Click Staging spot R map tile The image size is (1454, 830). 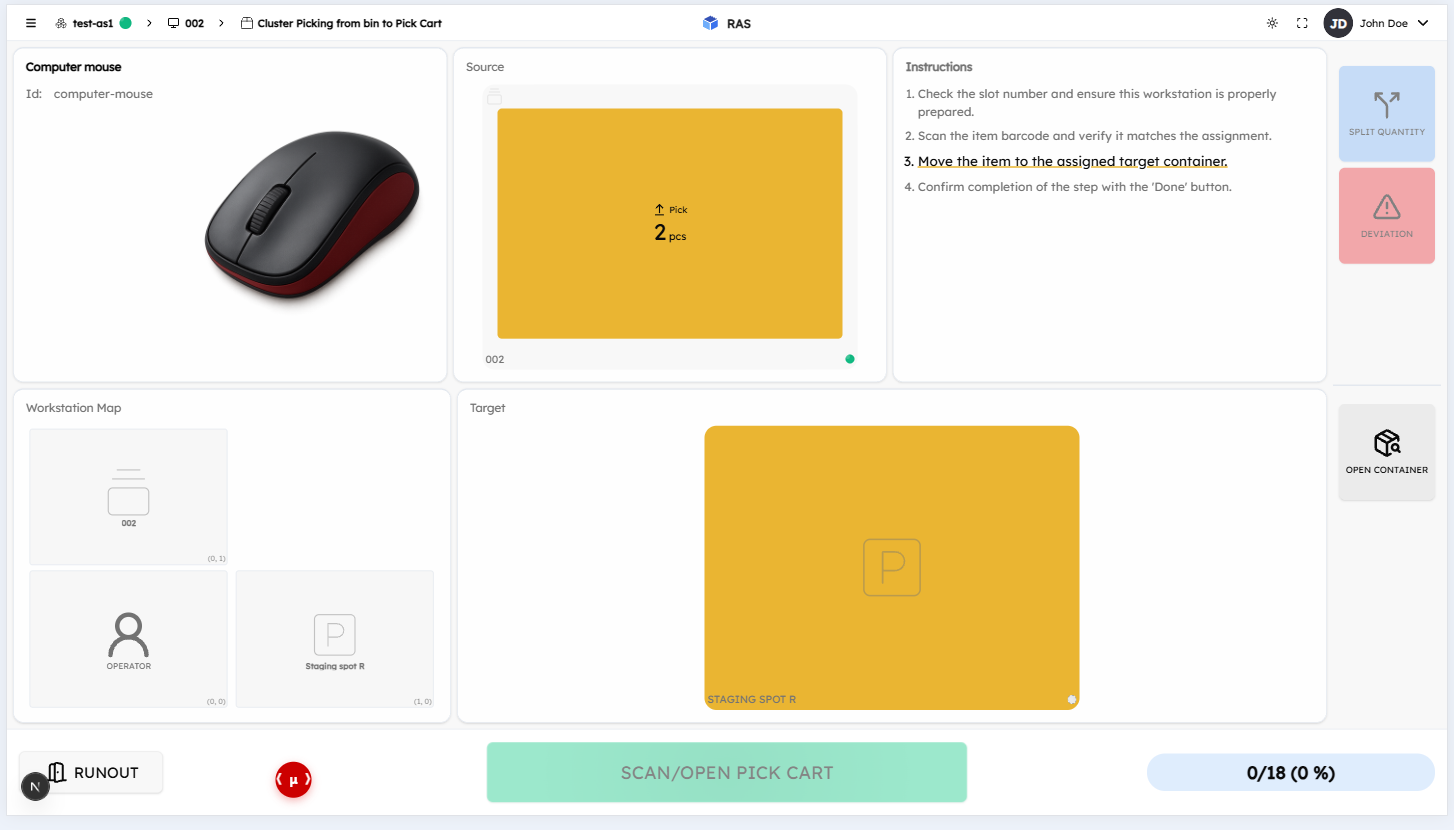[x=335, y=639]
